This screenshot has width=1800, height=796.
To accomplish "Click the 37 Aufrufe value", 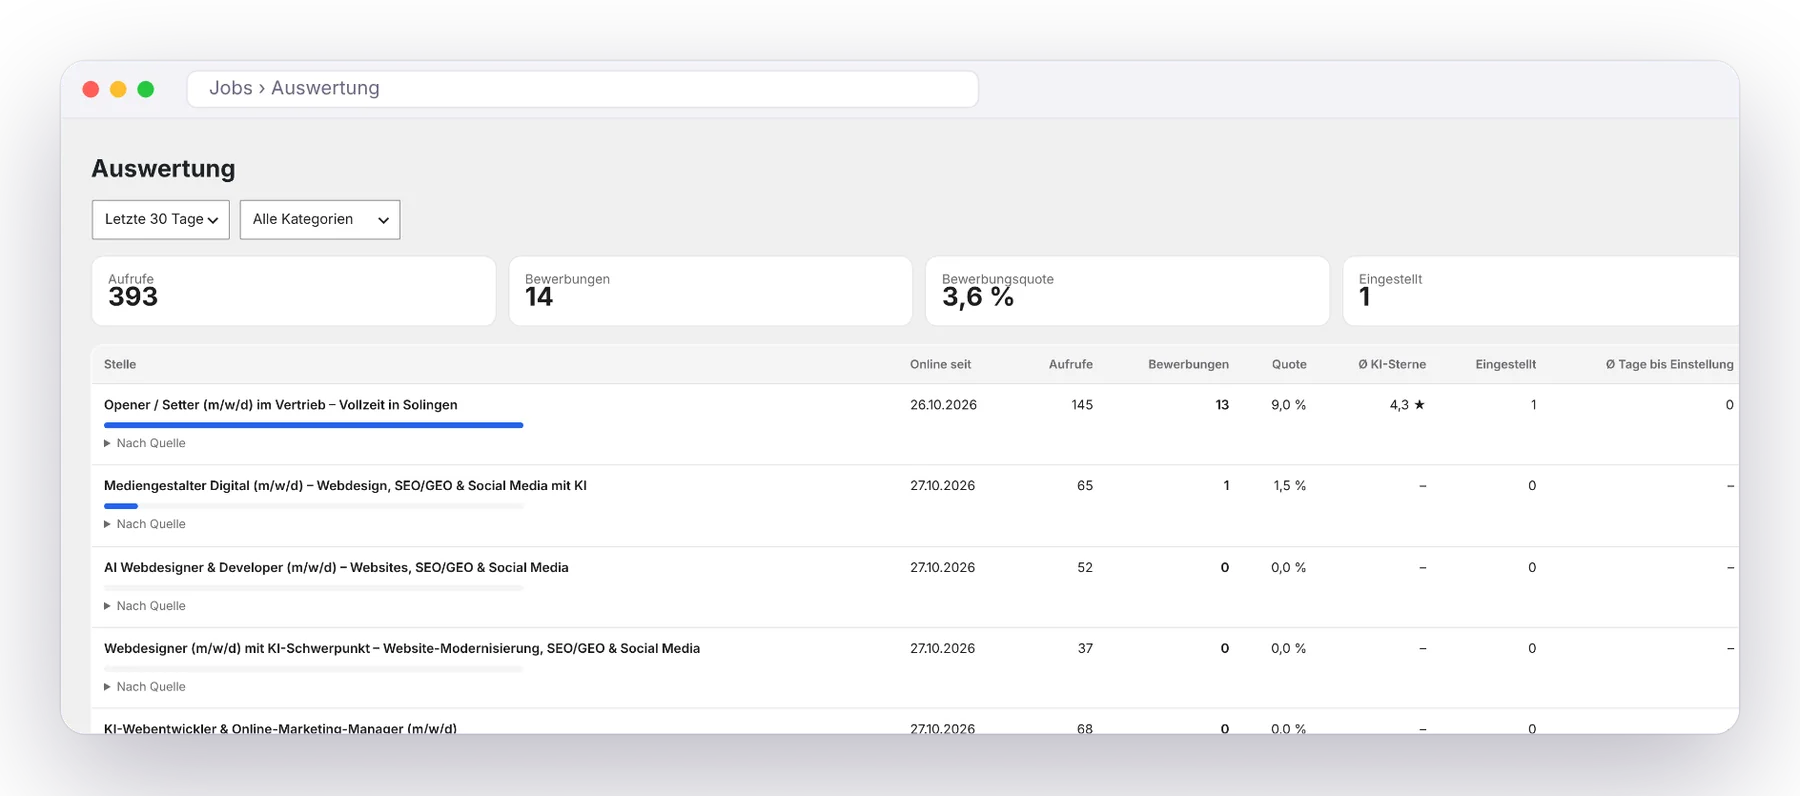I will (1085, 649).
